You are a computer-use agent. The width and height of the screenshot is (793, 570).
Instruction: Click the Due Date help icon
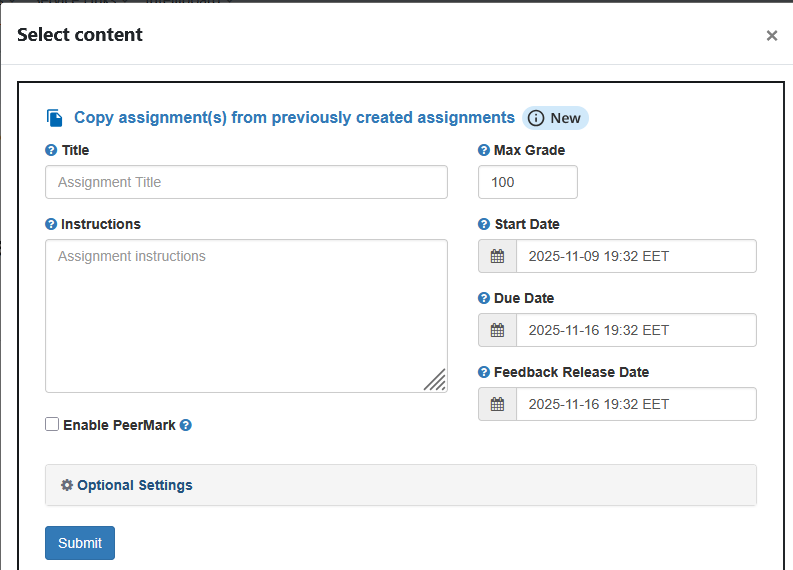click(x=484, y=298)
